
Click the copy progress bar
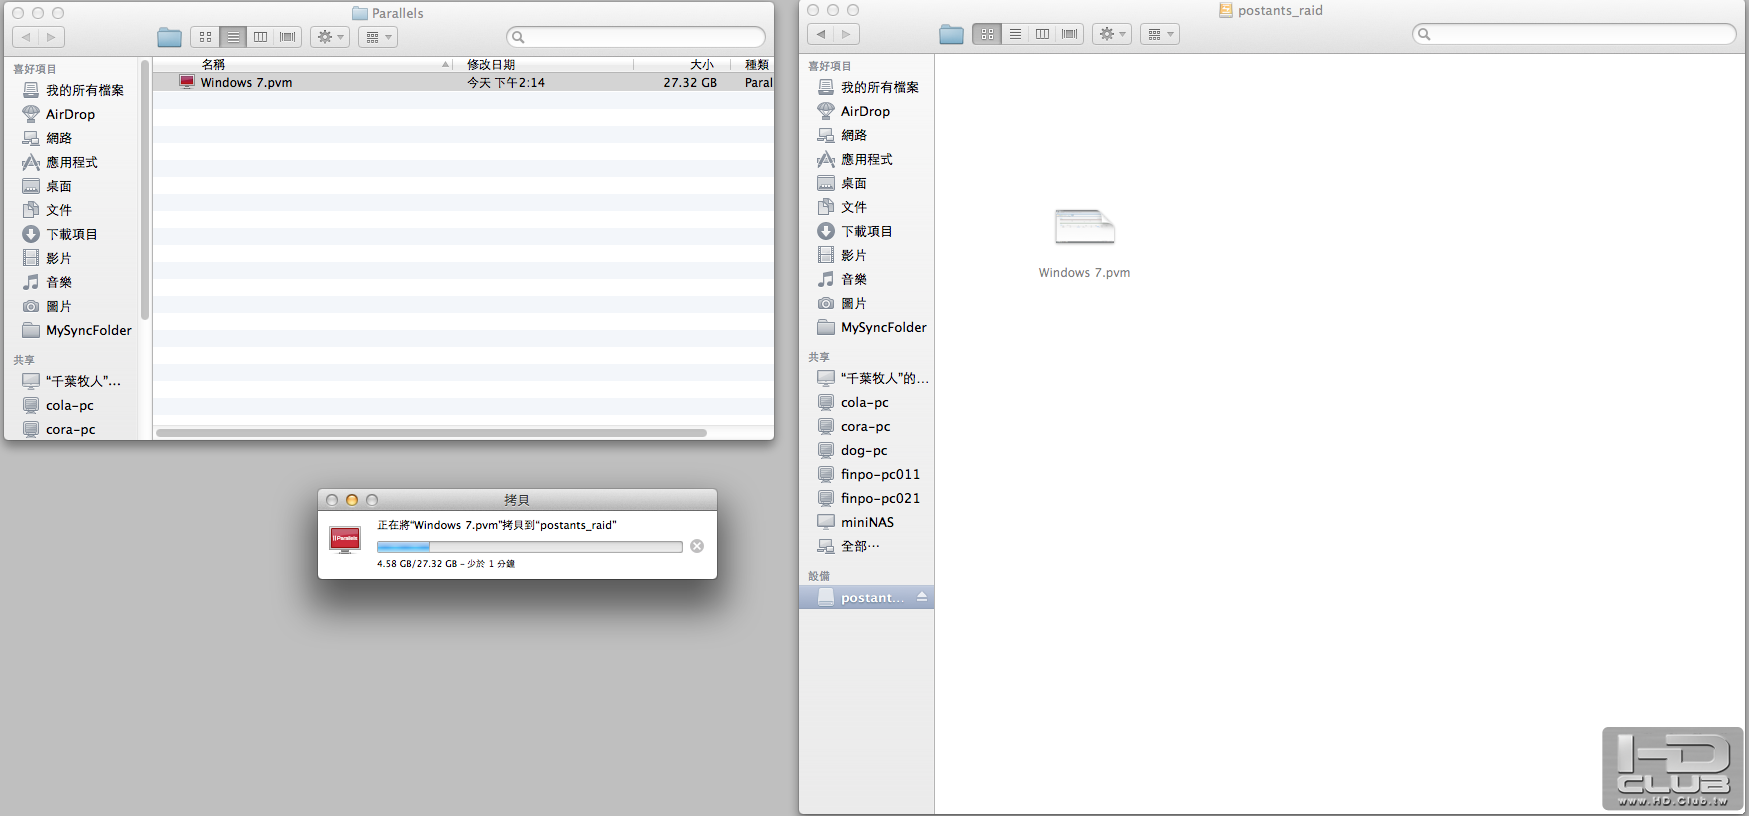[529, 547]
